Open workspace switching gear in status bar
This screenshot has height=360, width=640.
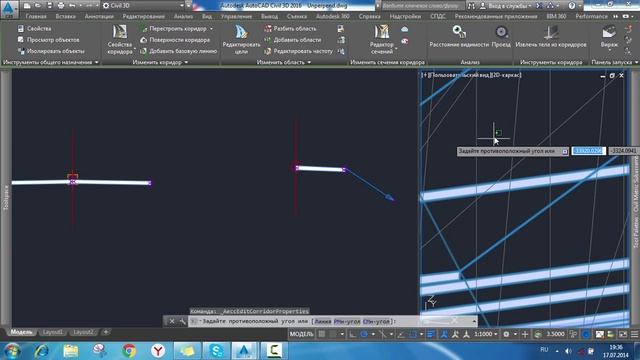click(506, 334)
